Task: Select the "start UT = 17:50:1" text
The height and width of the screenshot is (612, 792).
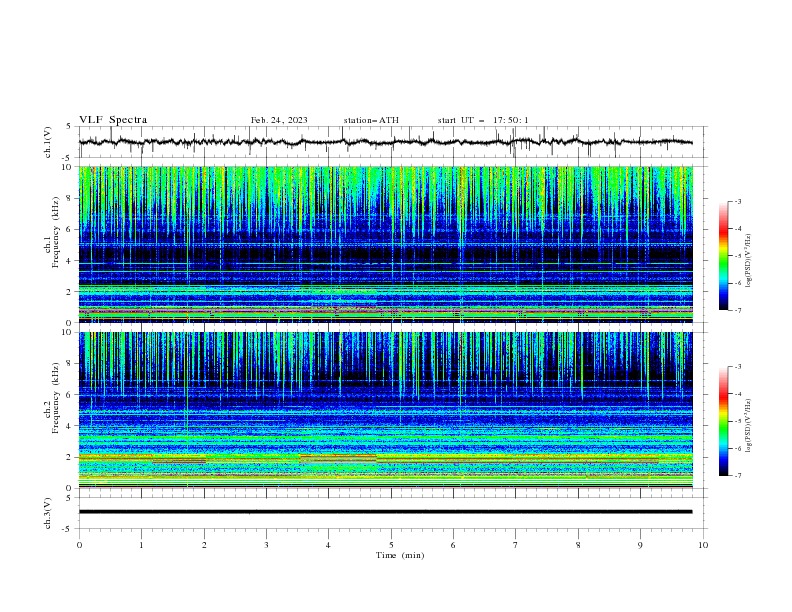Action: point(483,120)
